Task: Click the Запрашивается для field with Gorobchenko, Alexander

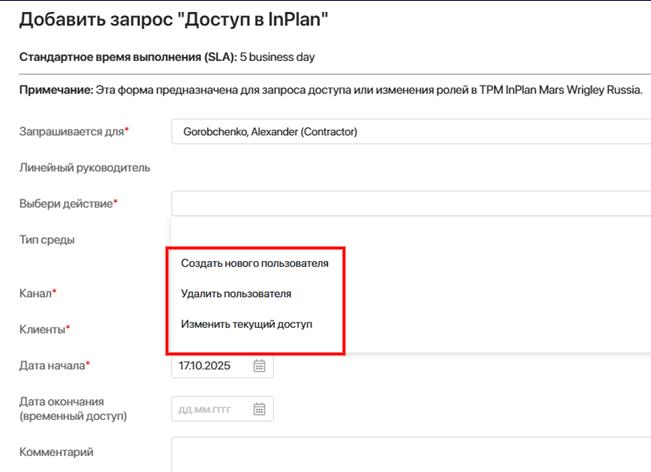Action: [410, 131]
